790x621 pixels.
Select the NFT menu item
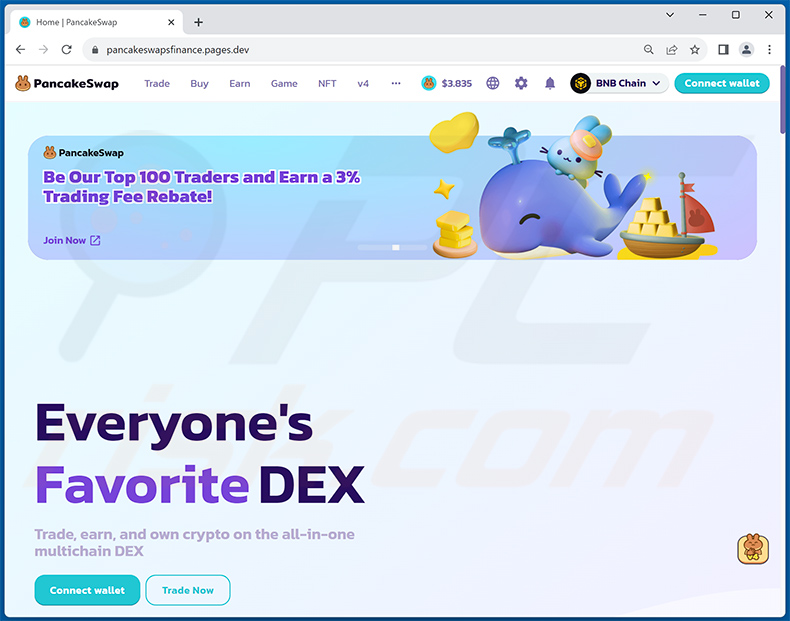327,84
